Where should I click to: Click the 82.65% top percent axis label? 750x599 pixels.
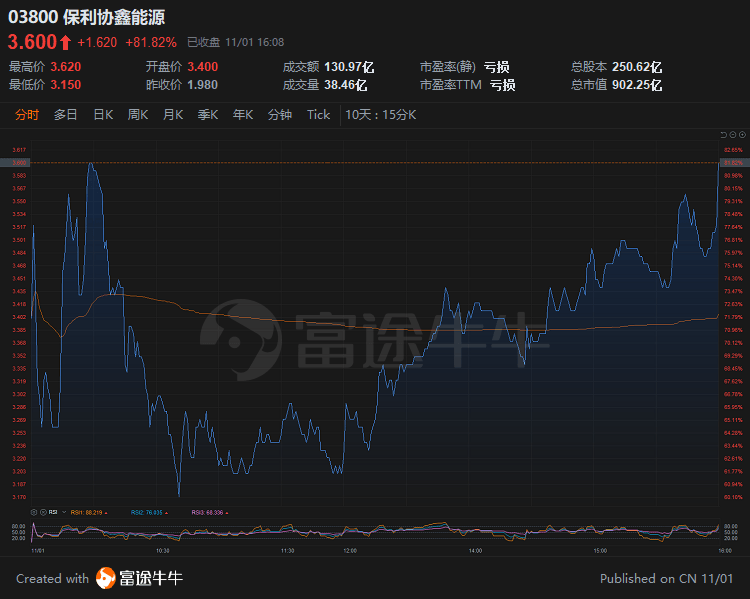click(734, 150)
